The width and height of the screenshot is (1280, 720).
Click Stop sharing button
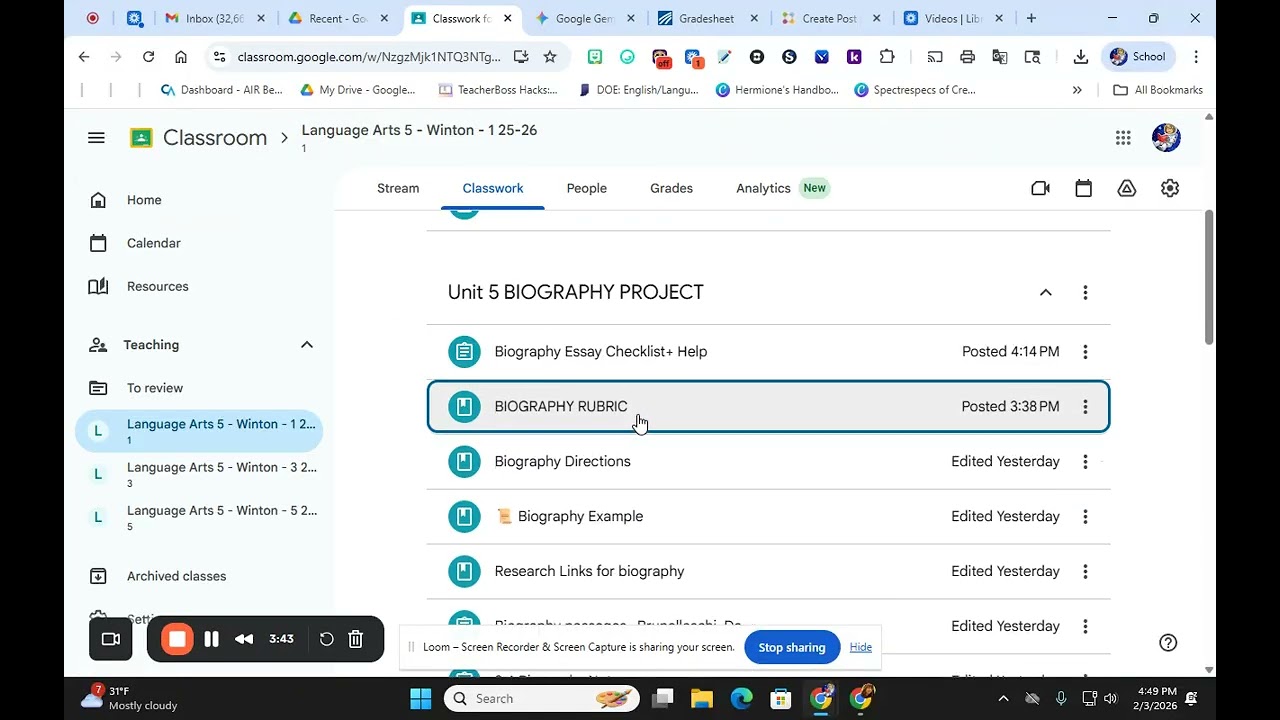pos(791,647)
